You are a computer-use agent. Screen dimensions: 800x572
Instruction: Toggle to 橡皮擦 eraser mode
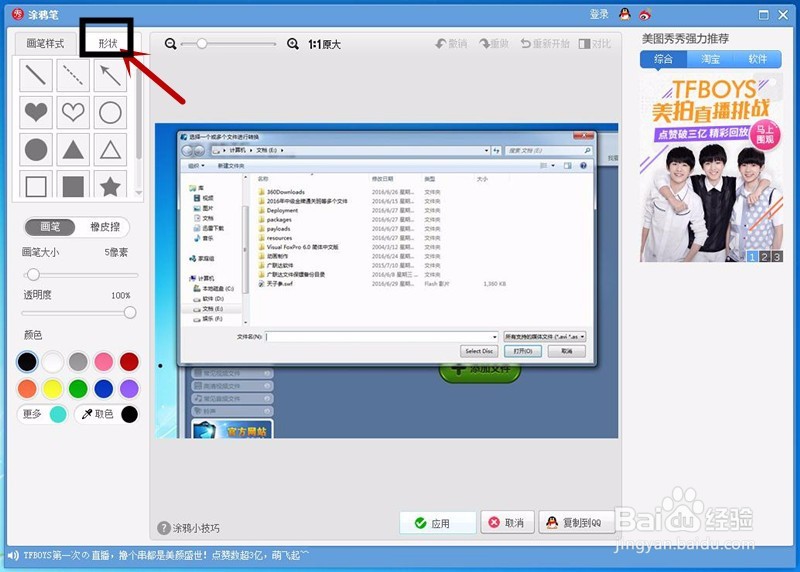pyautogui.click(x=105, y=227)
